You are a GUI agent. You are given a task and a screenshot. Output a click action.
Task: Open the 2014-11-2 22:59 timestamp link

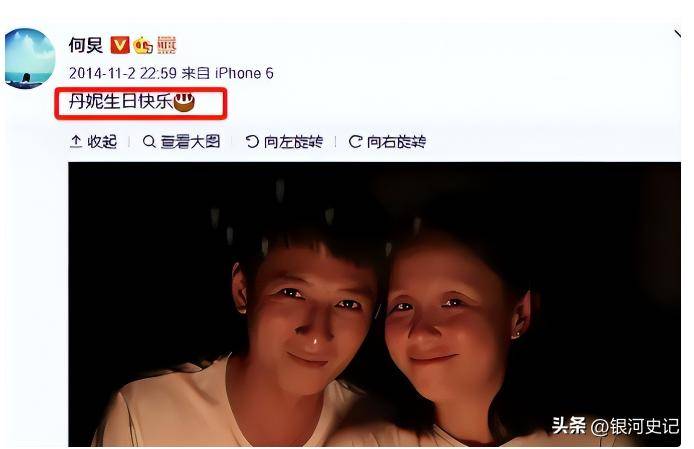(x=123, y=73)
